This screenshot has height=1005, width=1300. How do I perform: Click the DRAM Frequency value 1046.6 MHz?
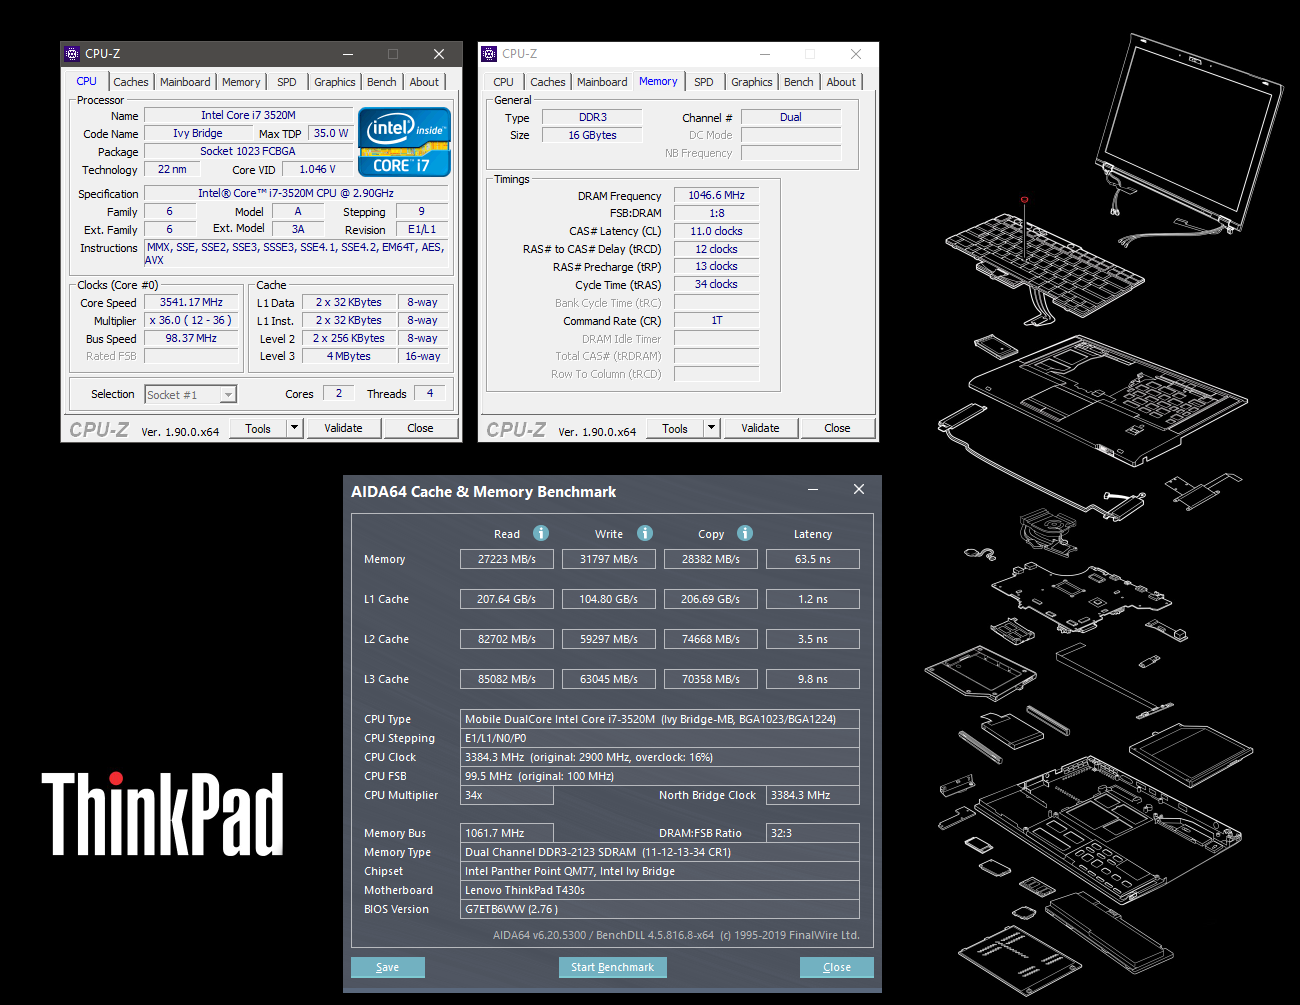716,195
